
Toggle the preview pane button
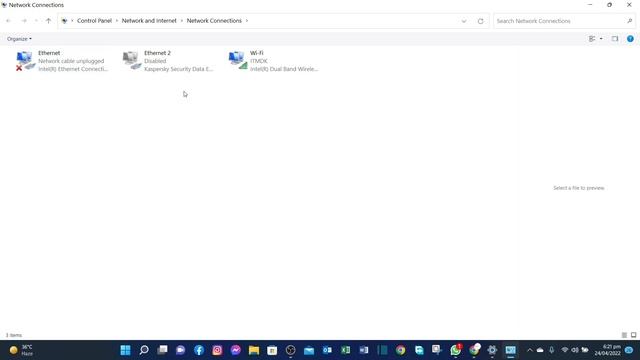pyautogui.click(x=615, y=39)
